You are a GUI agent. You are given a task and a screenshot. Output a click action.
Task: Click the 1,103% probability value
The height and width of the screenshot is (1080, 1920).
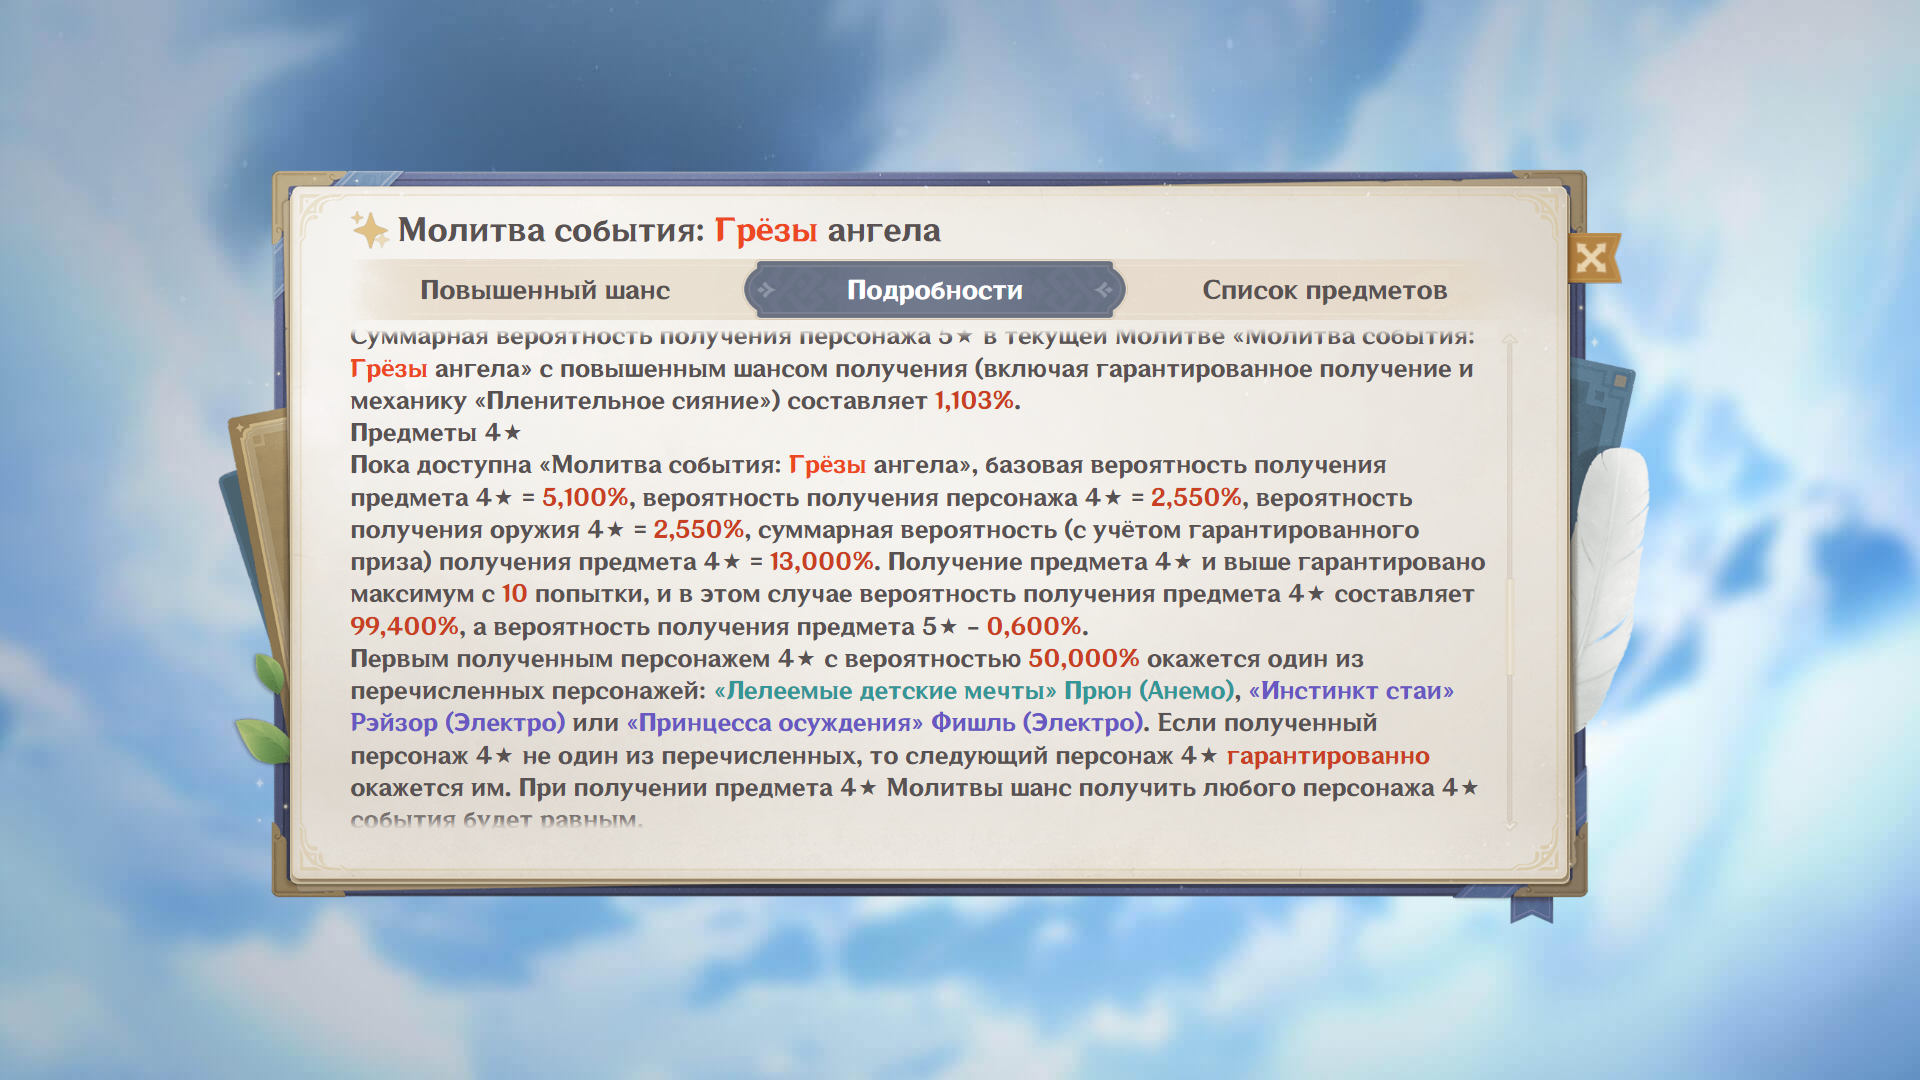(x=974, y=401)
